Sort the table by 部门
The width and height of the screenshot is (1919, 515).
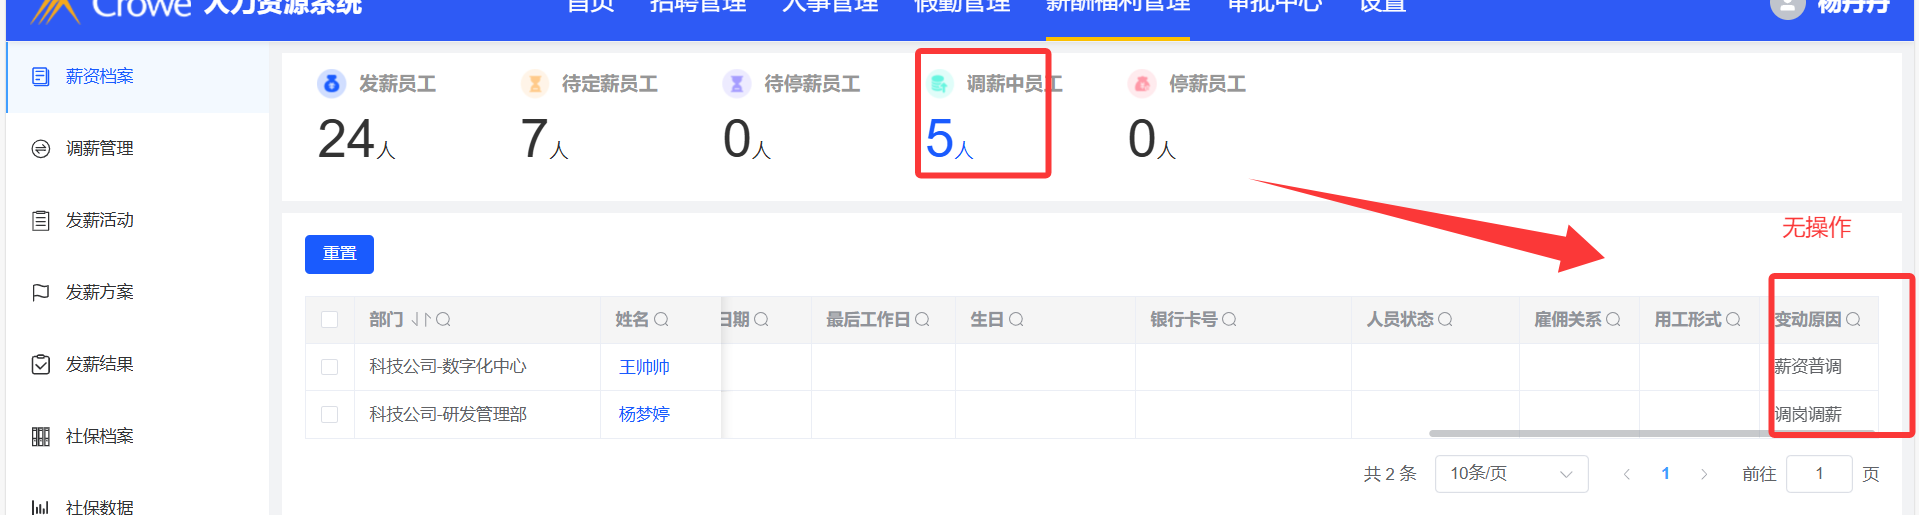421,320
